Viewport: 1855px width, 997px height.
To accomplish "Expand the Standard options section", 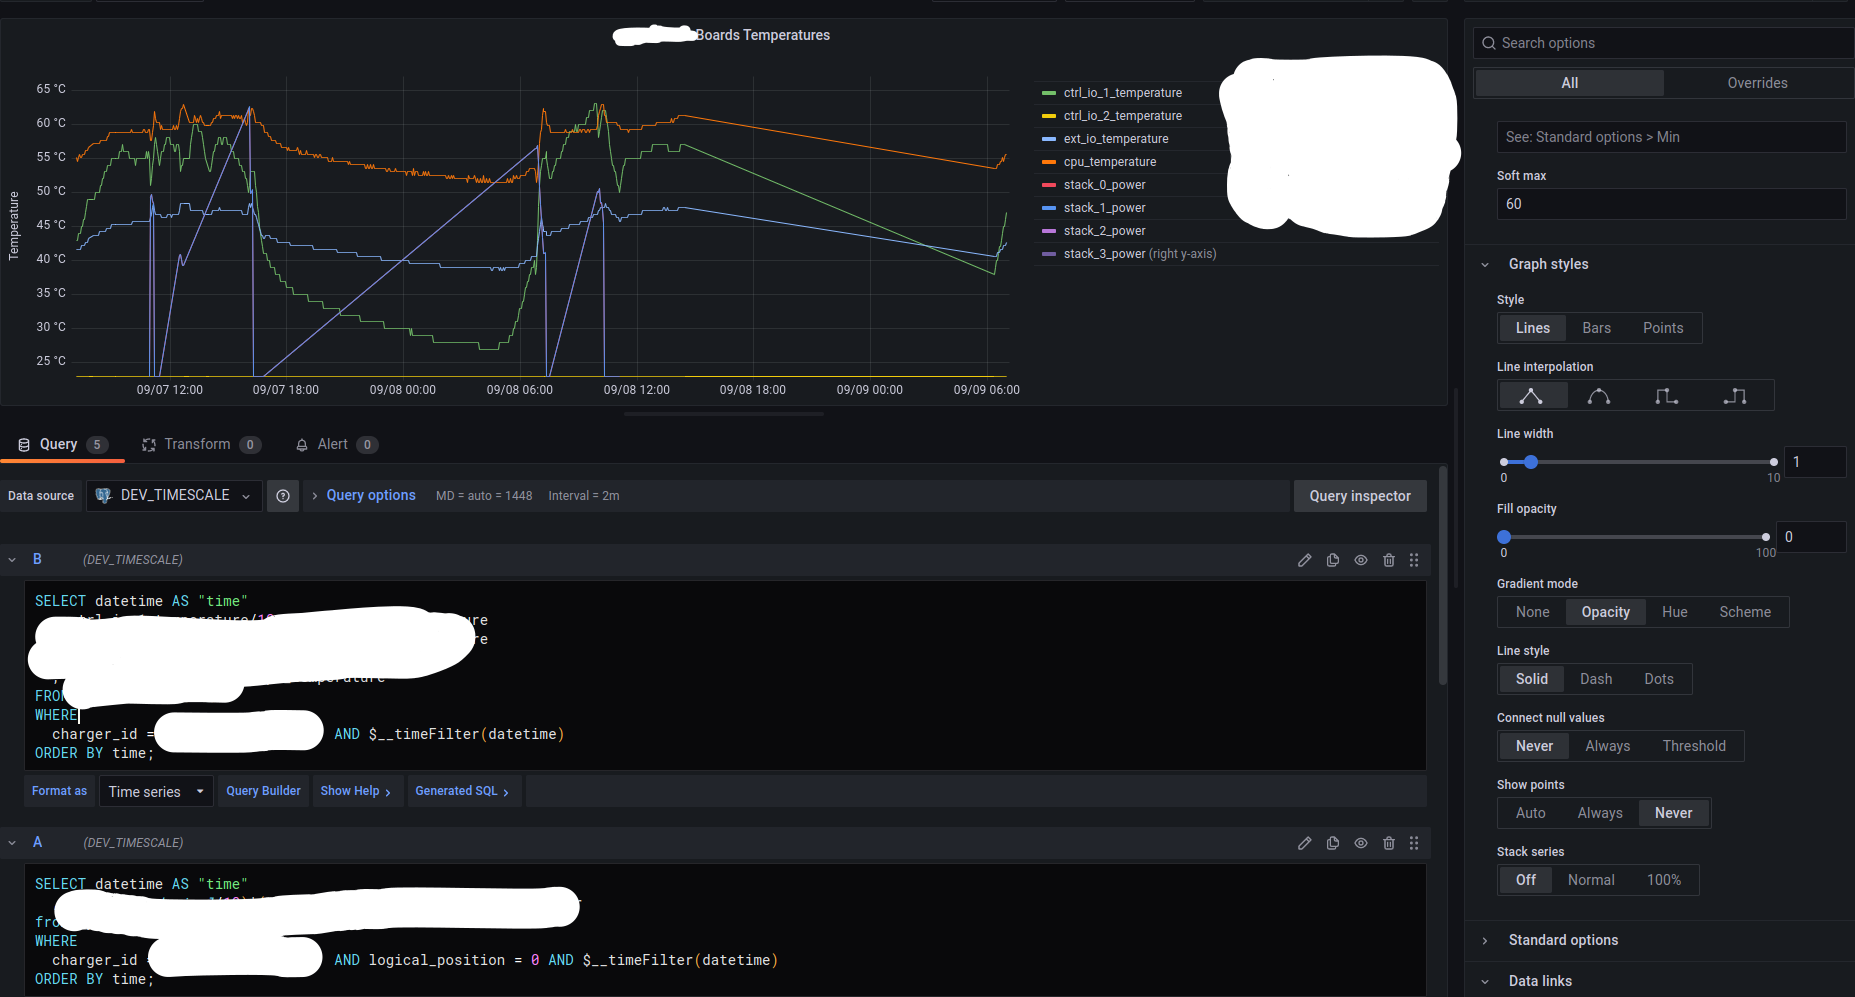I will coord(1562,940).
